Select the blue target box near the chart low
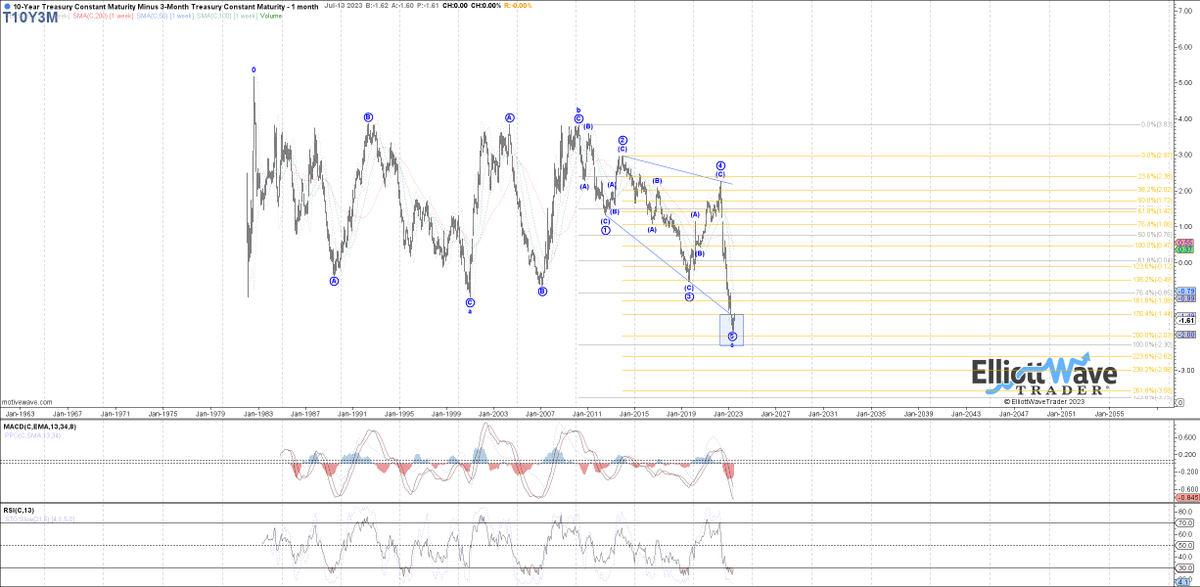 click(732, 330)
